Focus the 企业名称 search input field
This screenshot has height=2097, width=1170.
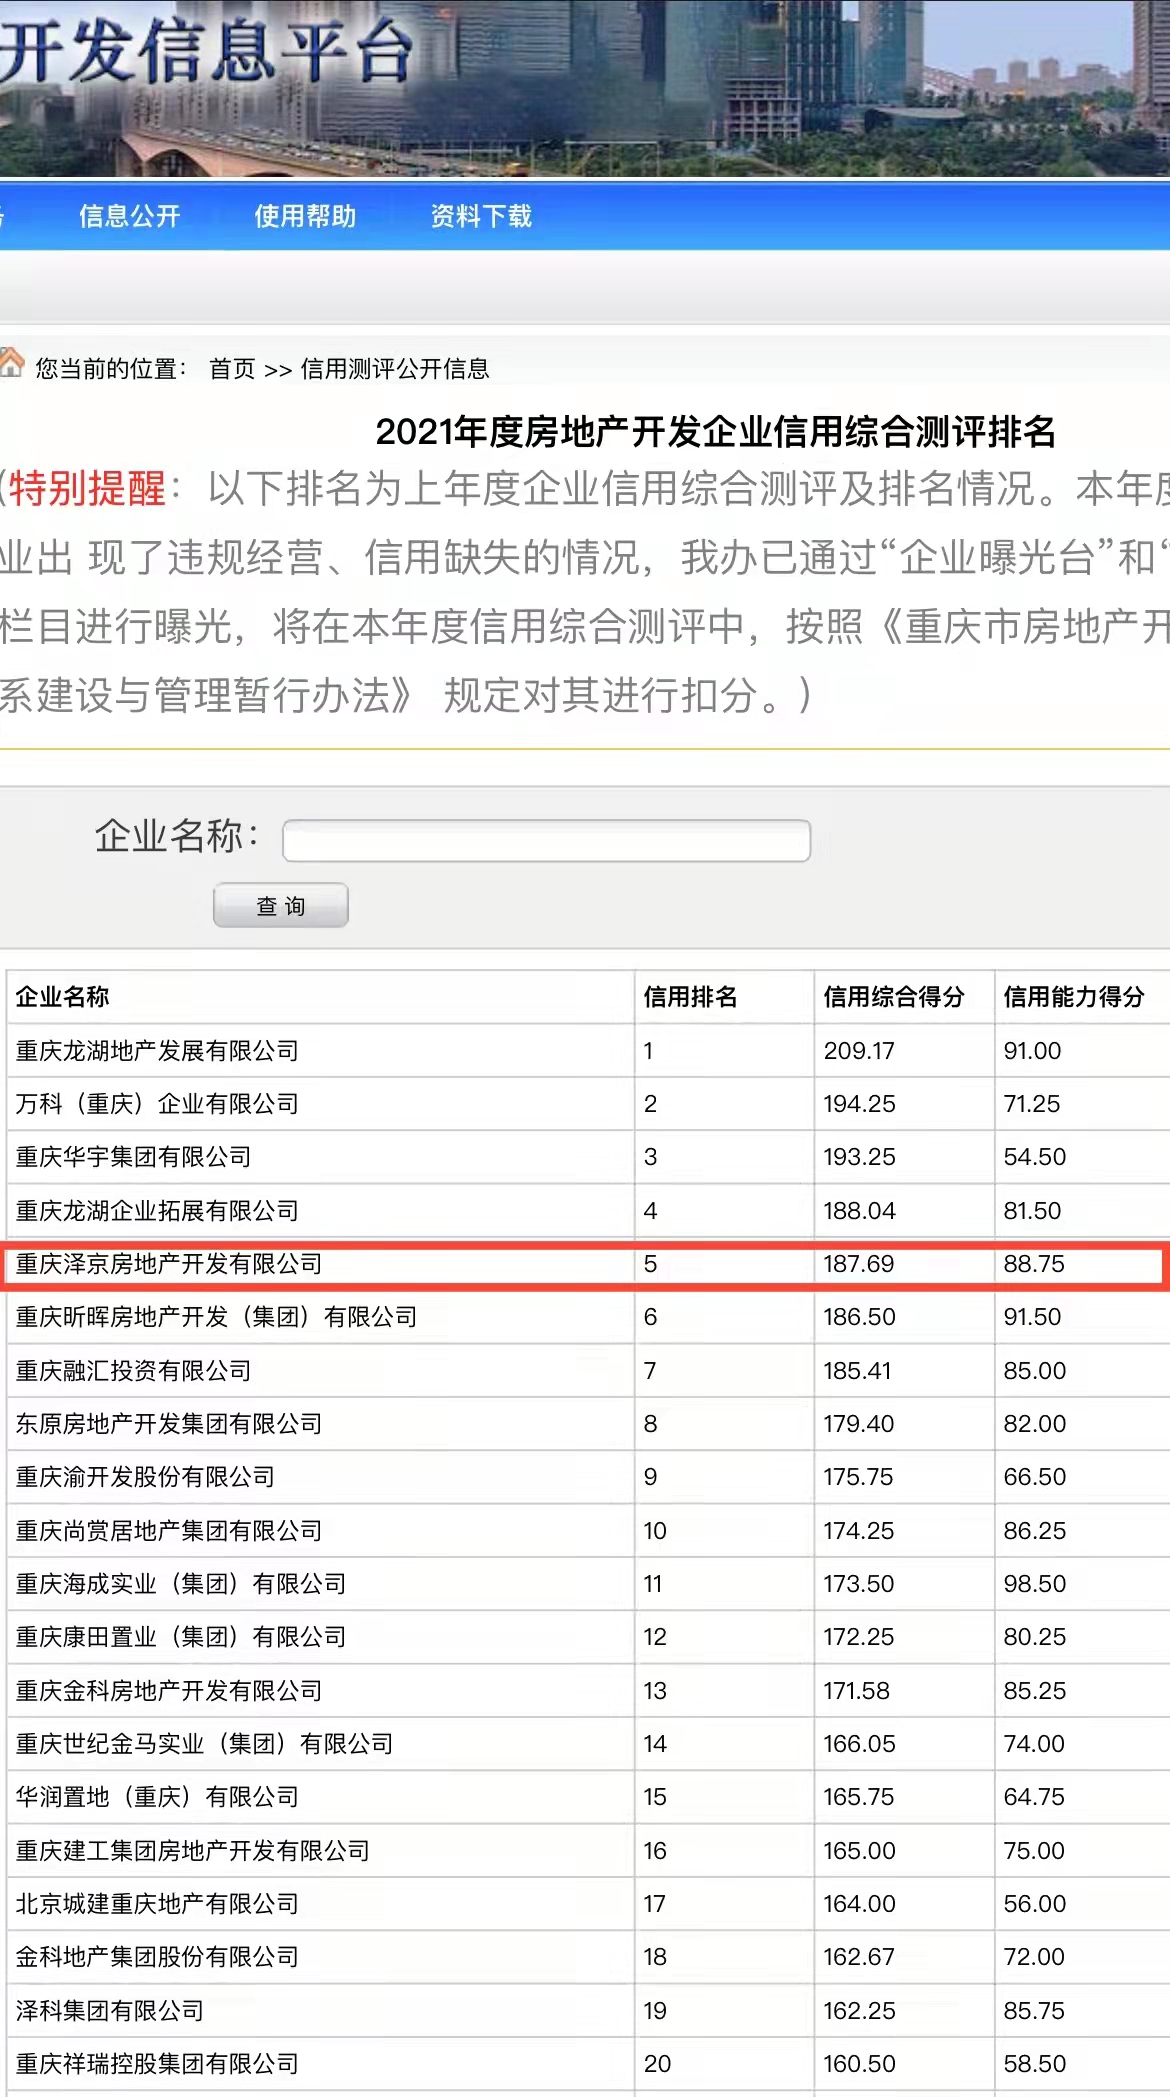coord(546,840)
